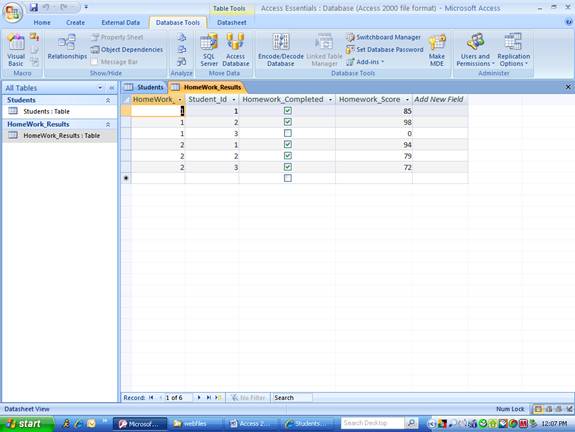Viewport: 575px width, 432px height.
Task: Show Object Dependencies pane
Action: (127, 50)
